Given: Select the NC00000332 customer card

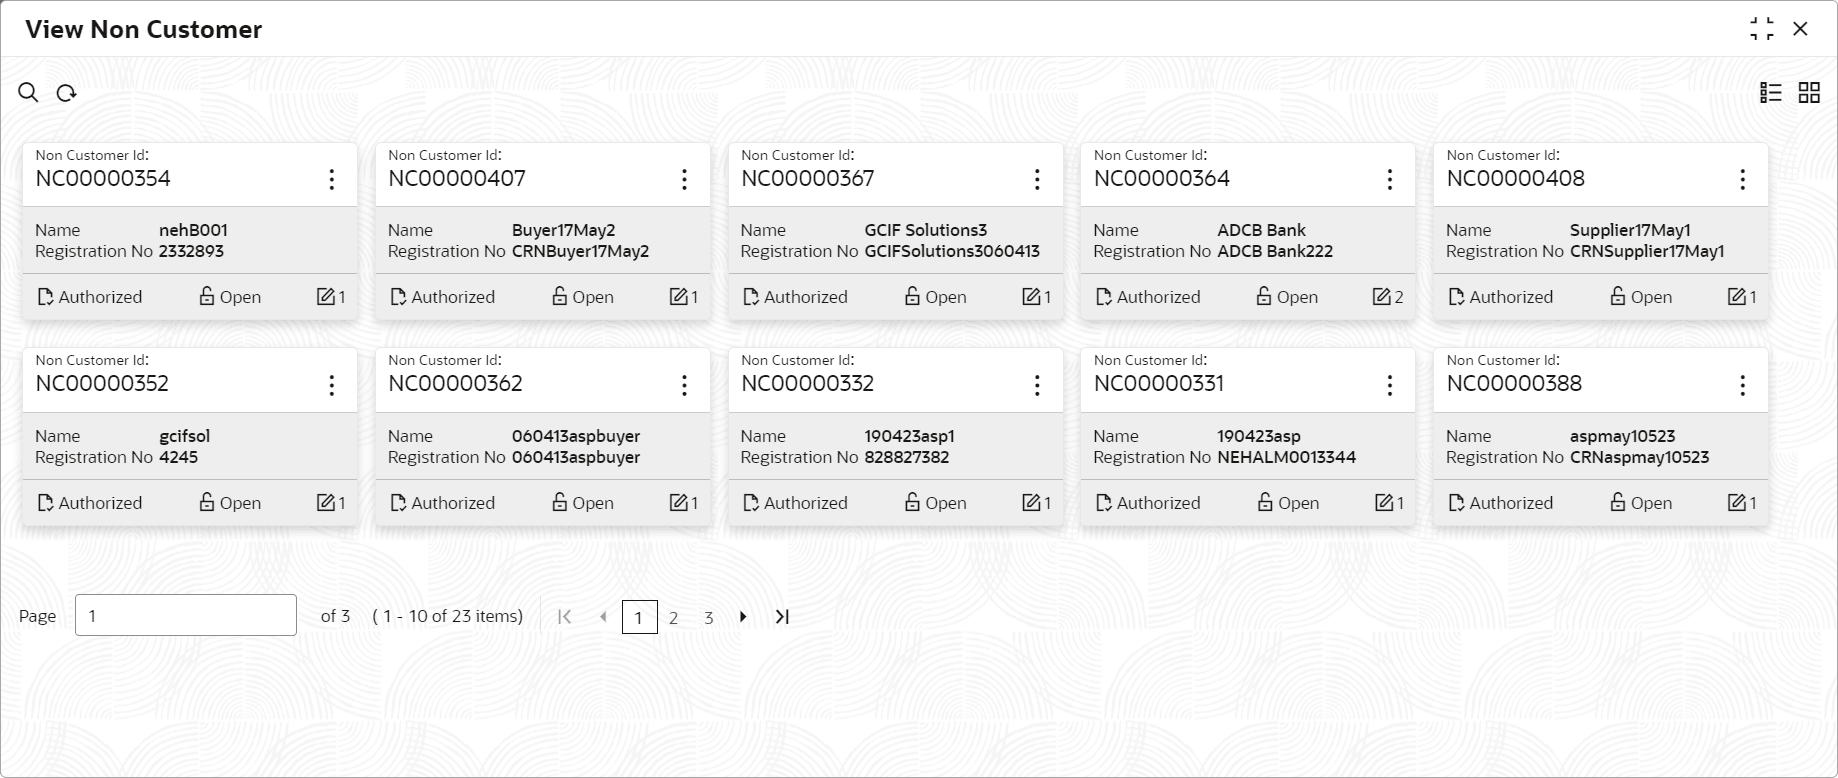Looking at the screenshot, I should tap(895, 437).
